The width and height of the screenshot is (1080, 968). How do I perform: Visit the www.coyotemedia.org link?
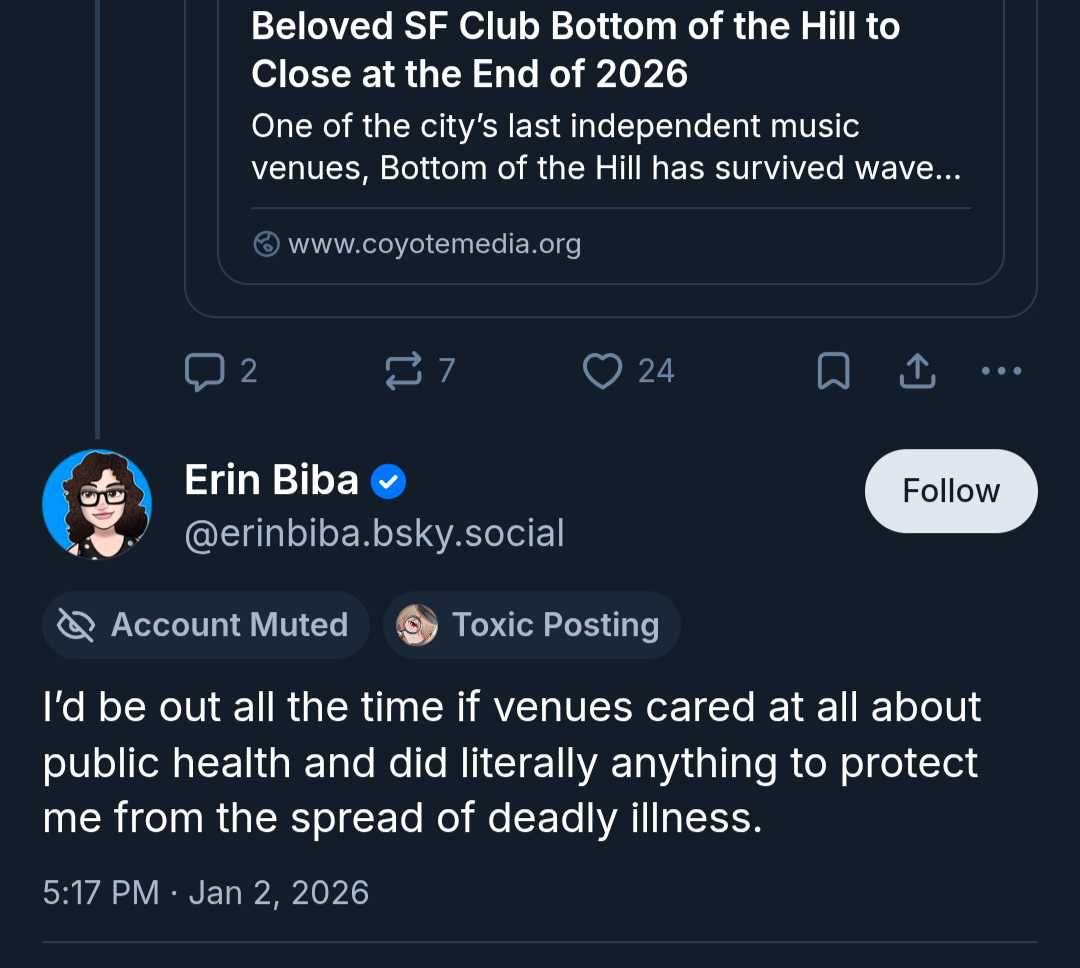(434, 244)
